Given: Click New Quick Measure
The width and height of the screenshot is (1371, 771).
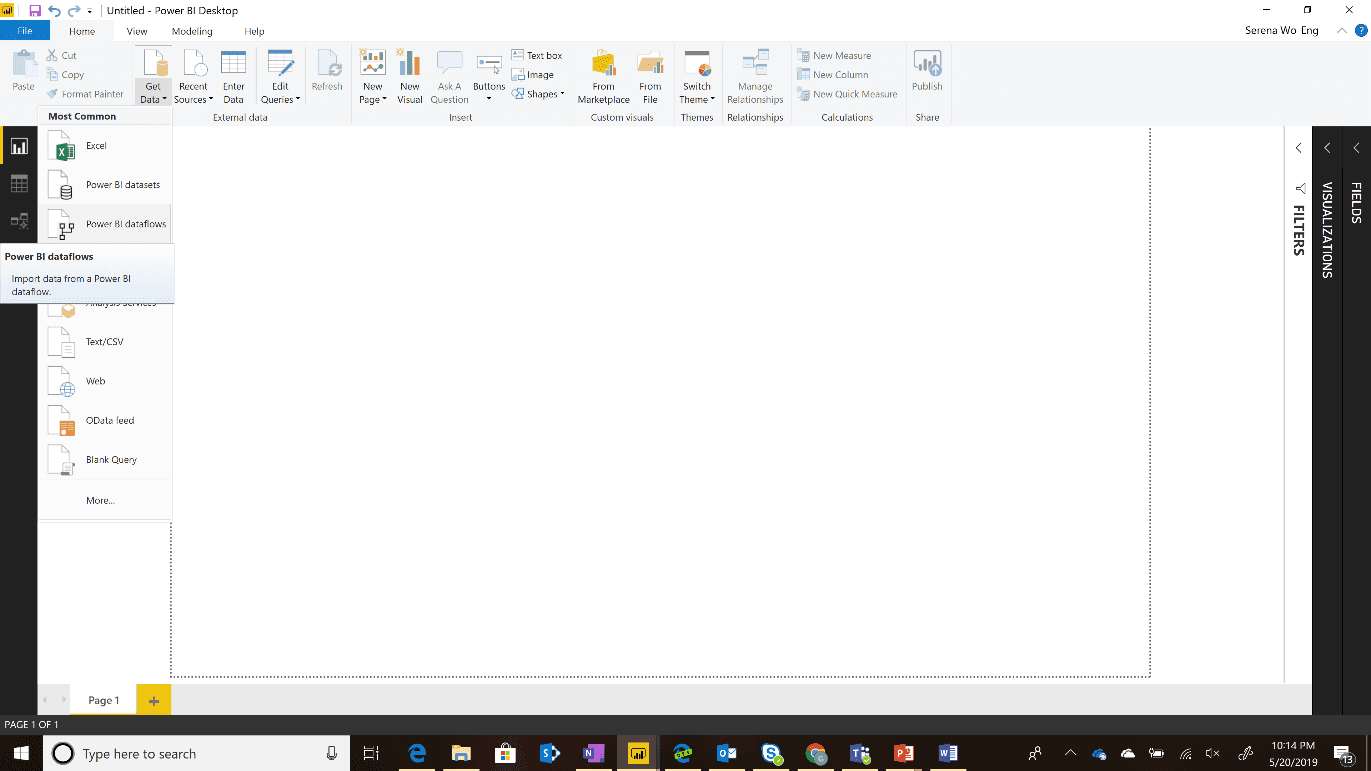Looking at the screenshot, I should tap(847, 94).
